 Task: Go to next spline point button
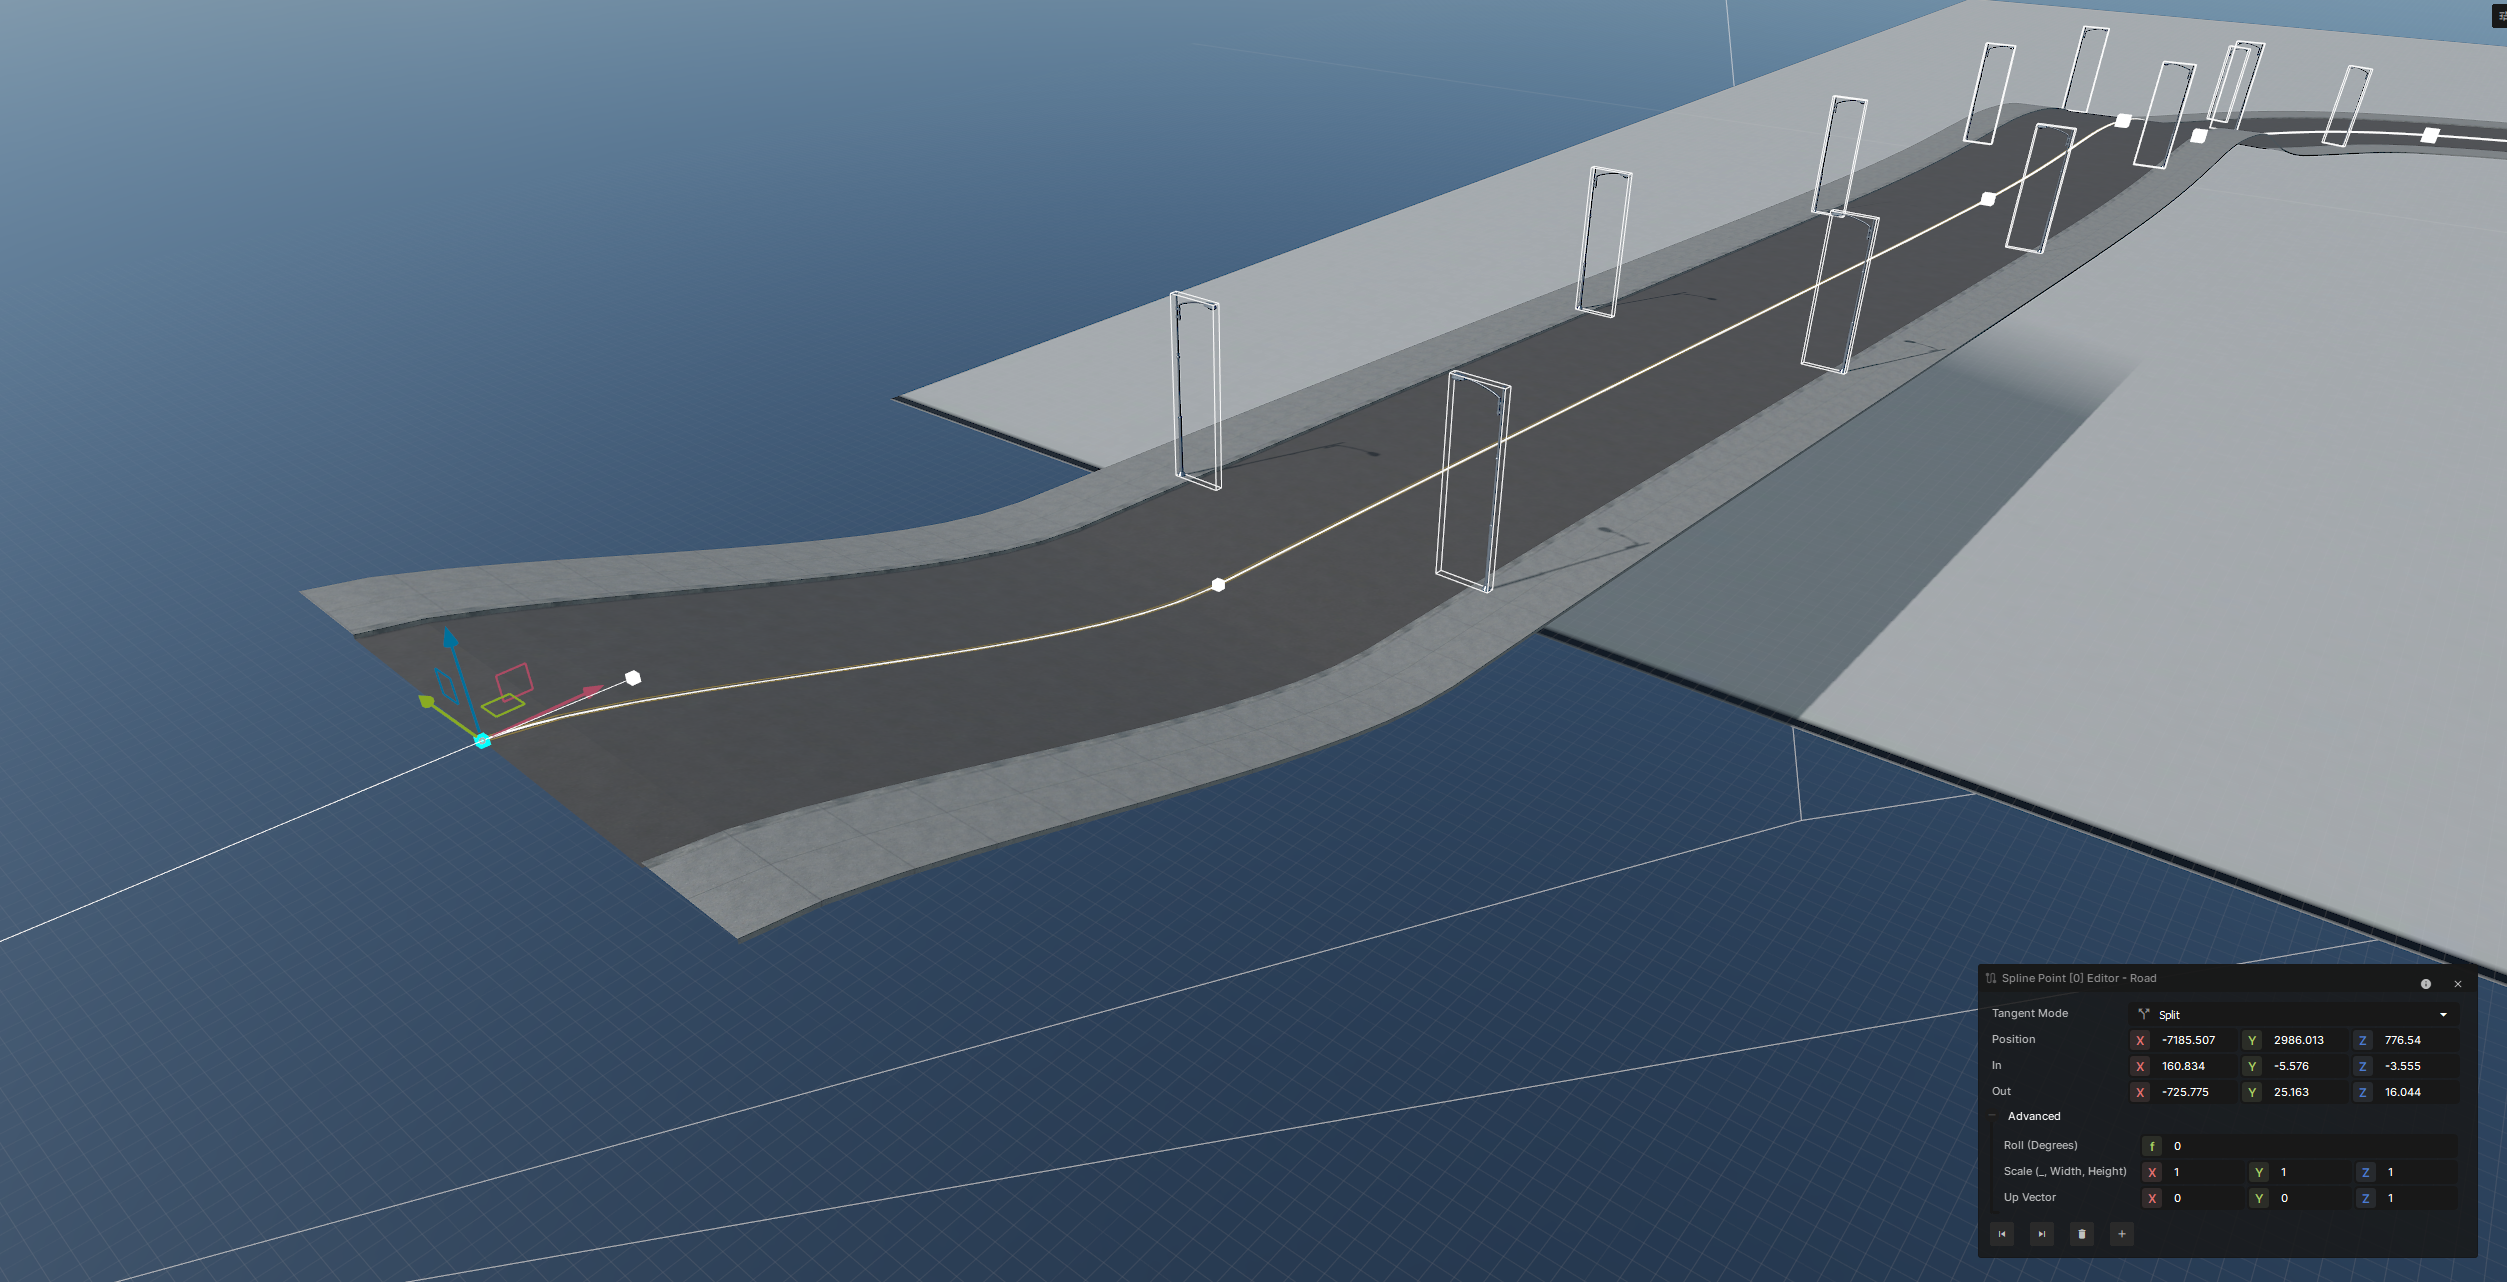(2042, 1234)
